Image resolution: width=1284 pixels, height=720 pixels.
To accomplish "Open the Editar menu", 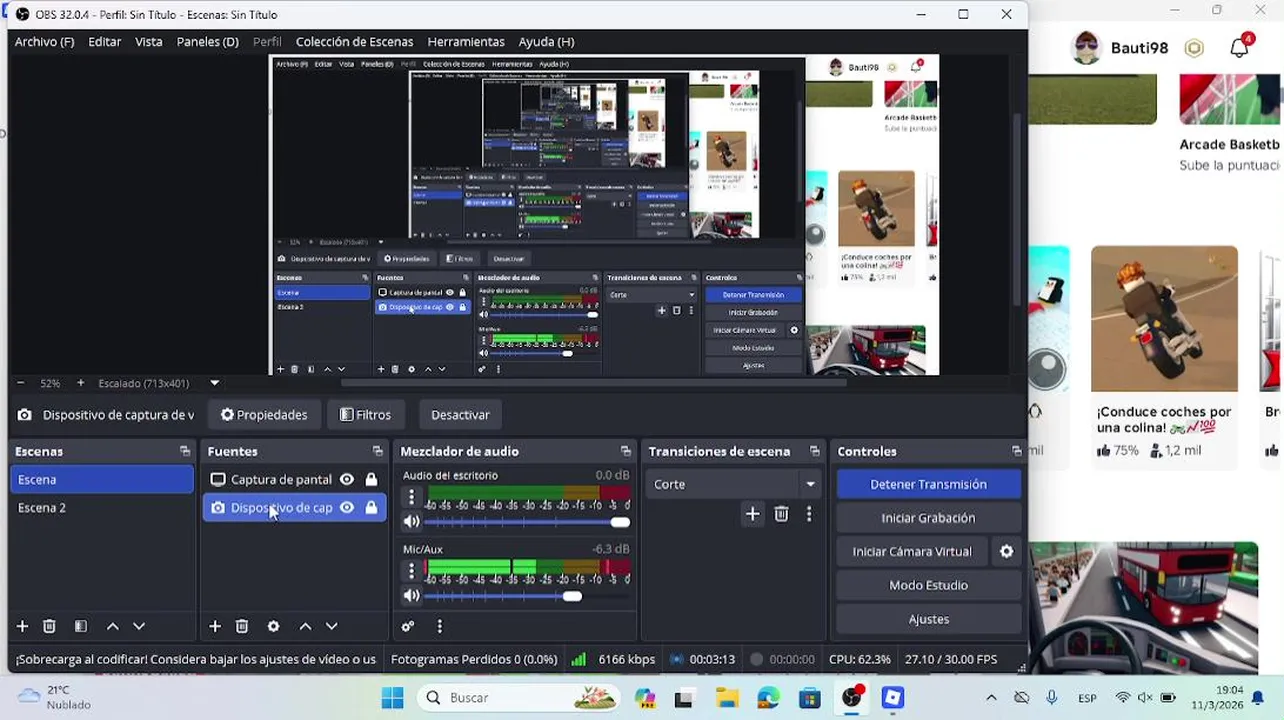I will pos(104,42).
